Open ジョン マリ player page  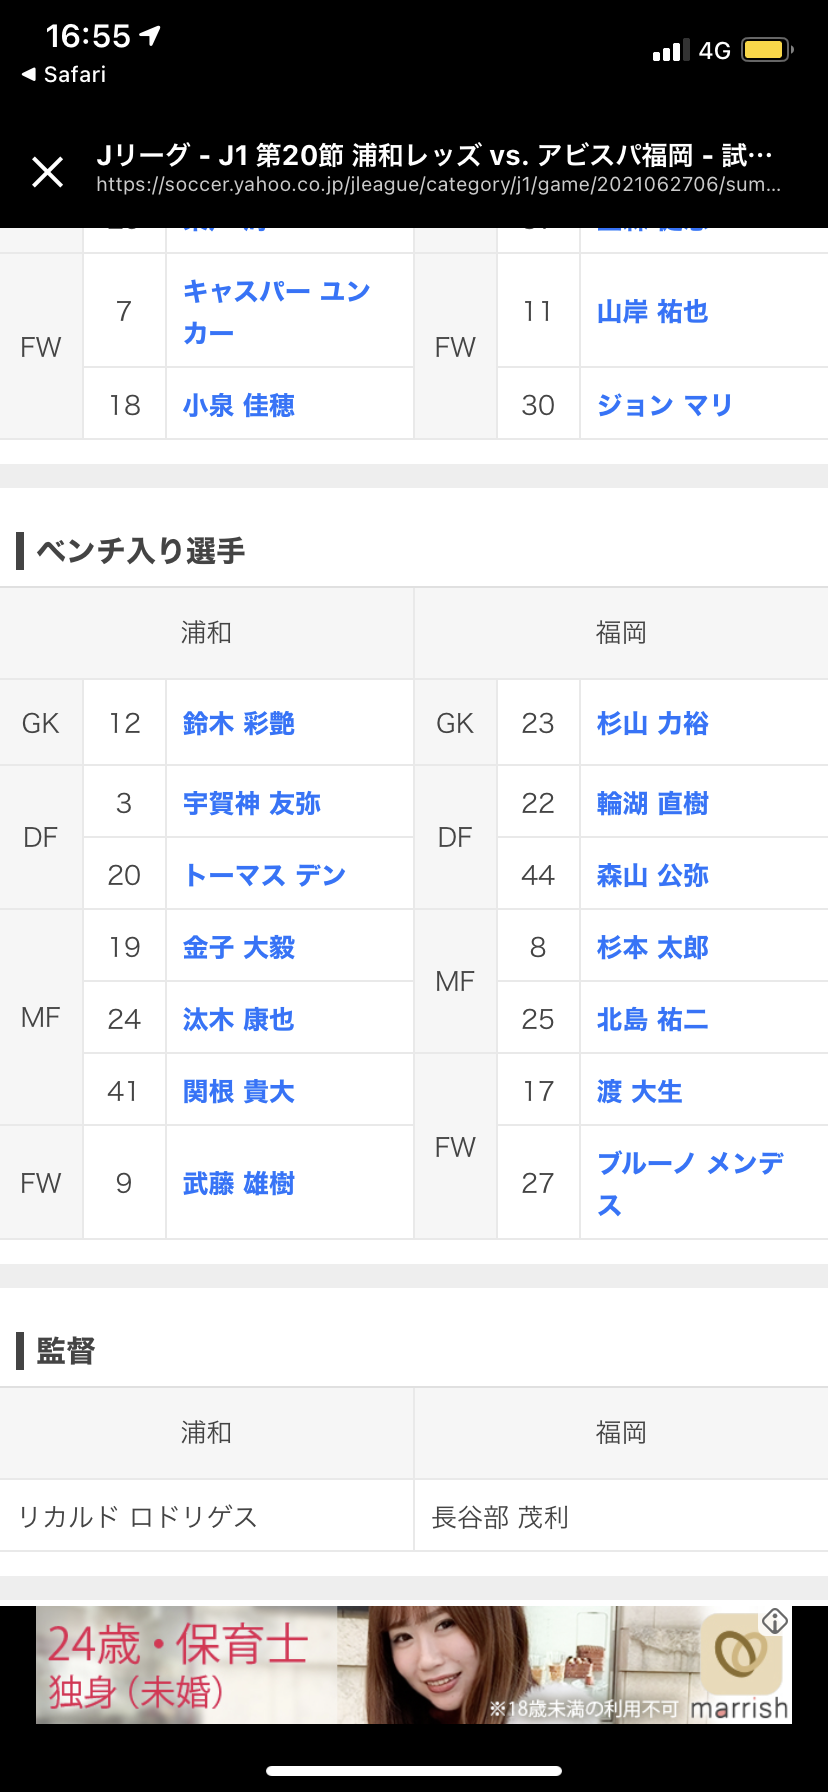665,405
